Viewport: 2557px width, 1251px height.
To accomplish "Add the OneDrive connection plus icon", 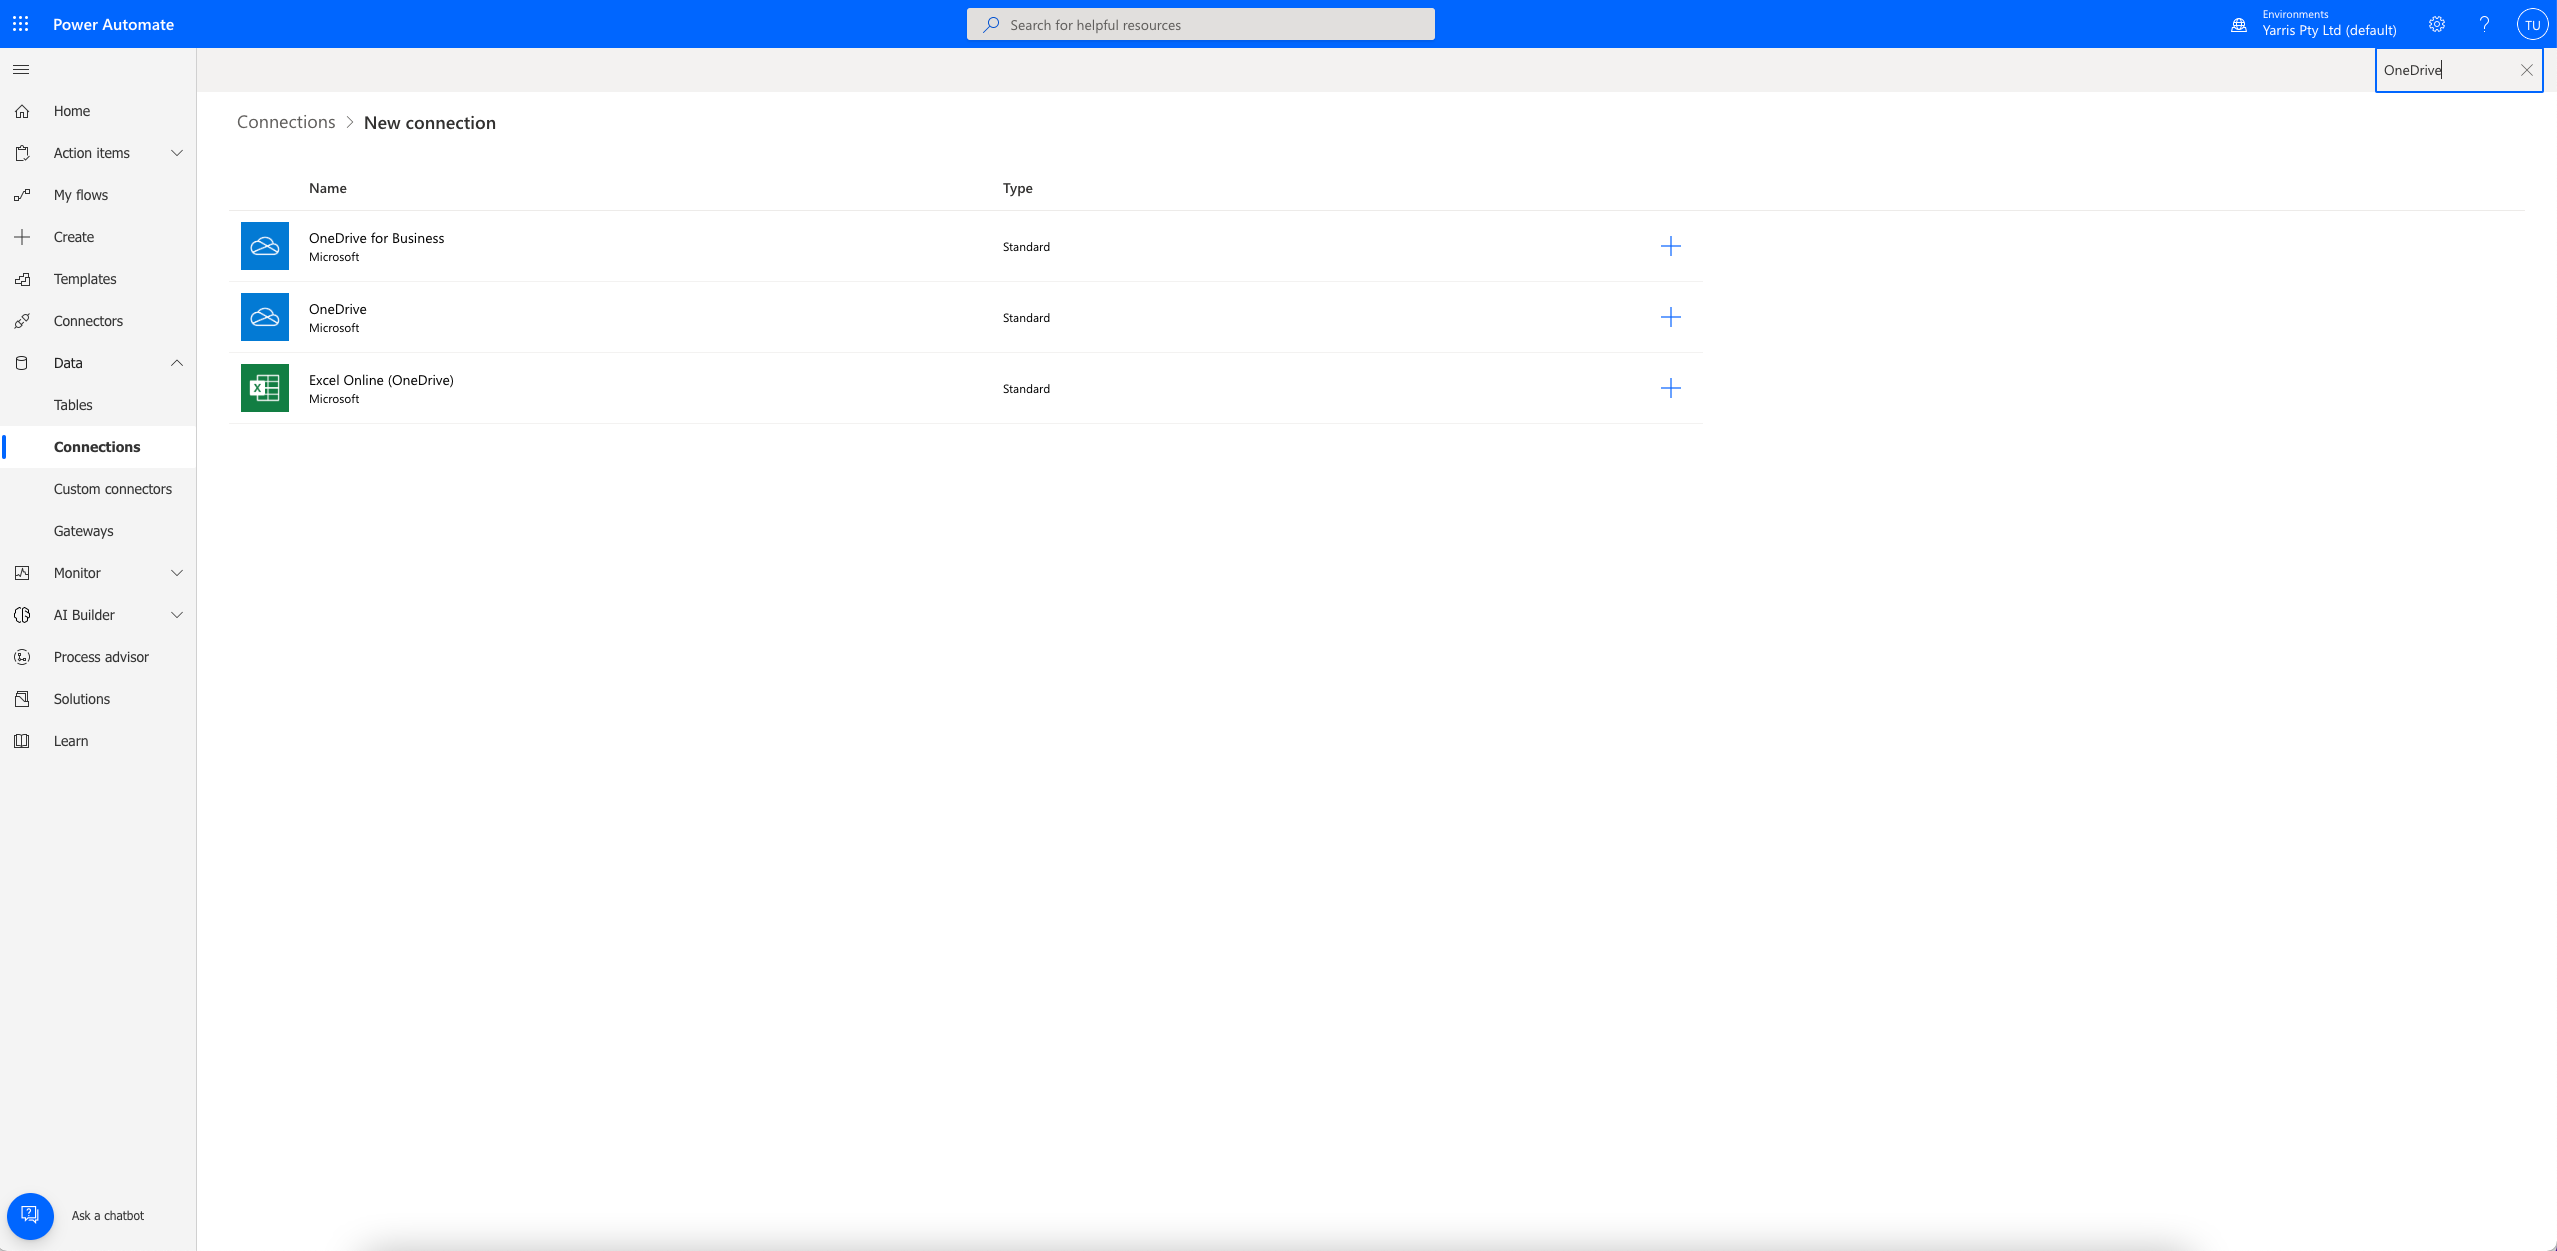I will click(x=1670, y=317).
